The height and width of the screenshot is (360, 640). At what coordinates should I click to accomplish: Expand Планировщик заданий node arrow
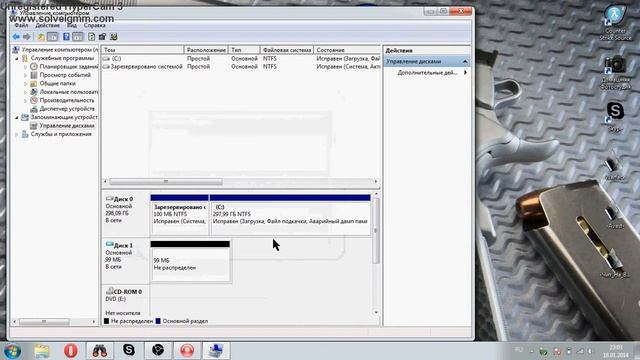[25, 67]
